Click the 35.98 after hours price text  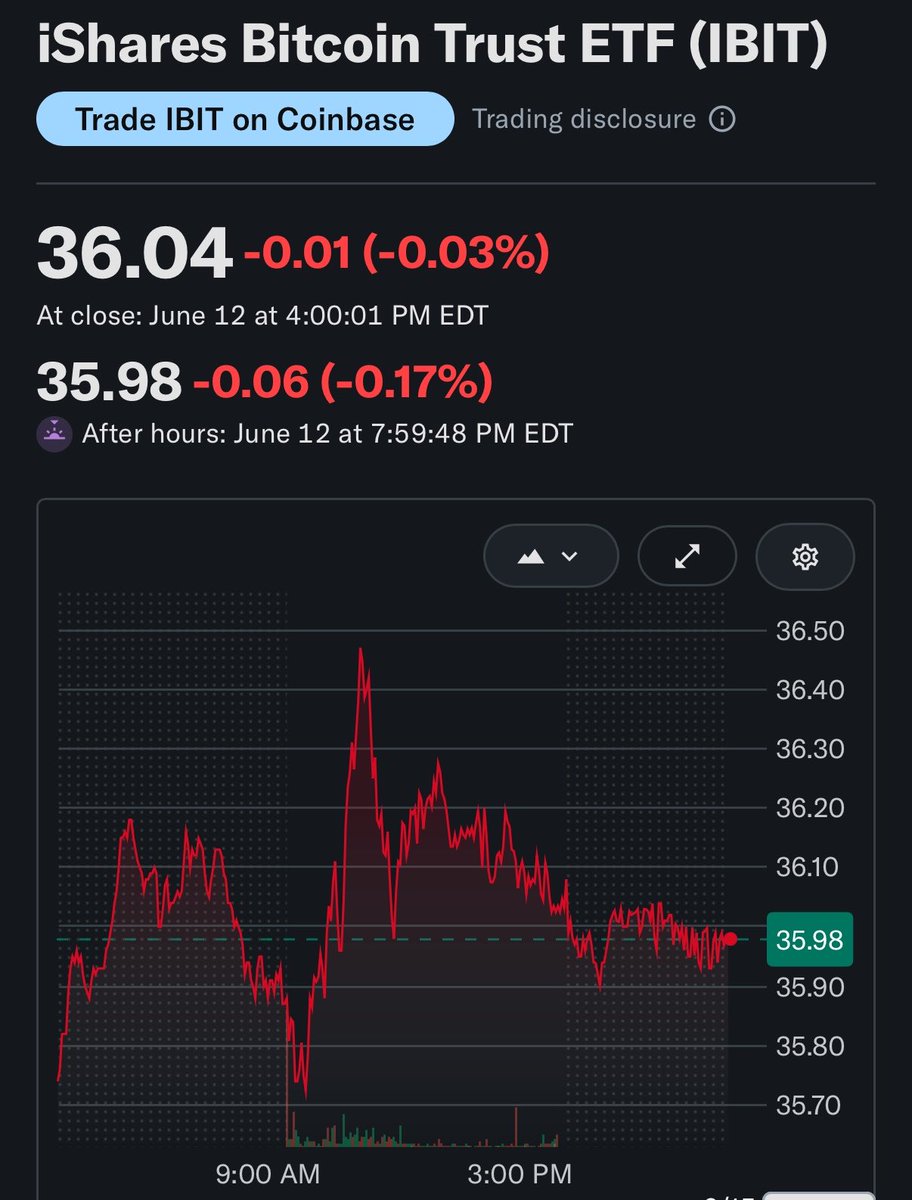[110, 381]
